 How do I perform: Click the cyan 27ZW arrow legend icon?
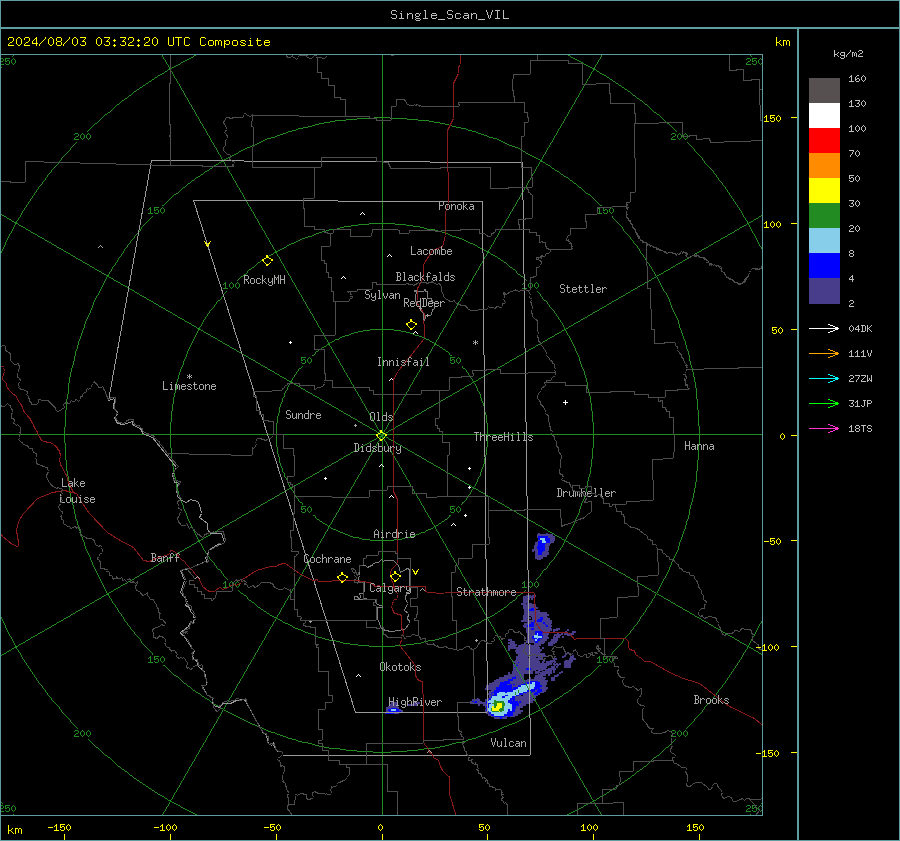click(x=824, y=378)
